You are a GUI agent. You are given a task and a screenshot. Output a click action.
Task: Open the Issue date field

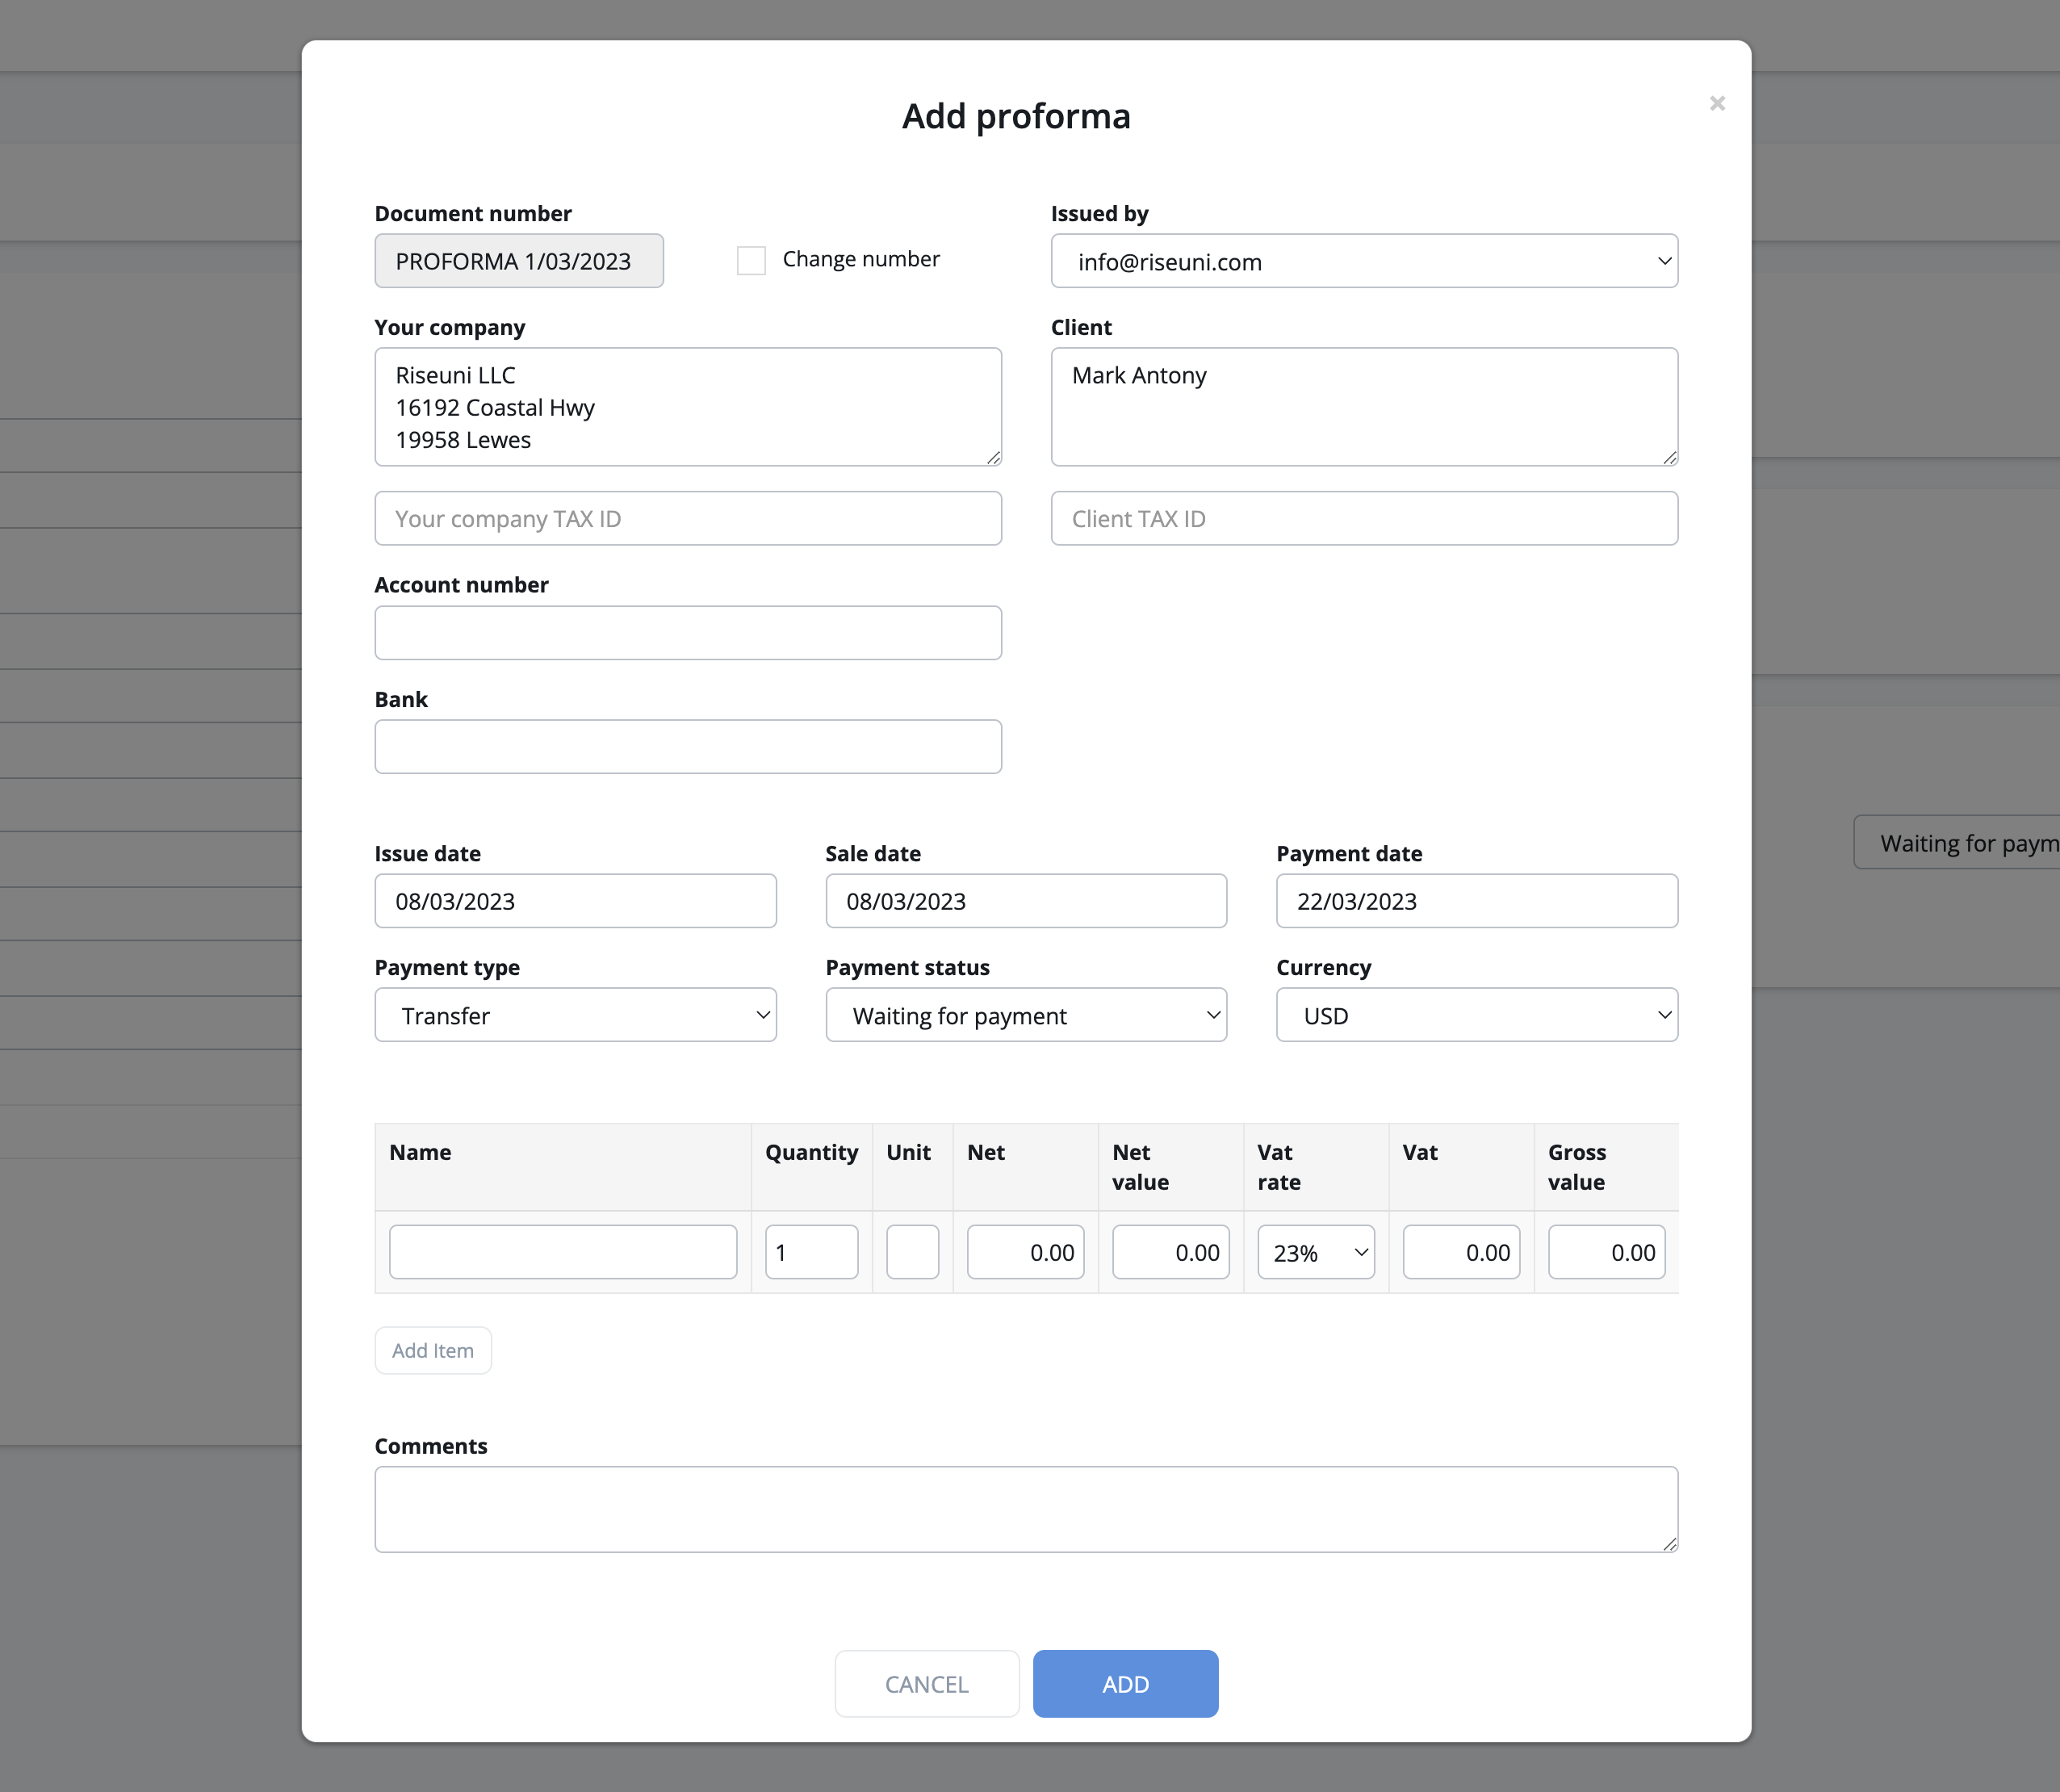[575, 901]
